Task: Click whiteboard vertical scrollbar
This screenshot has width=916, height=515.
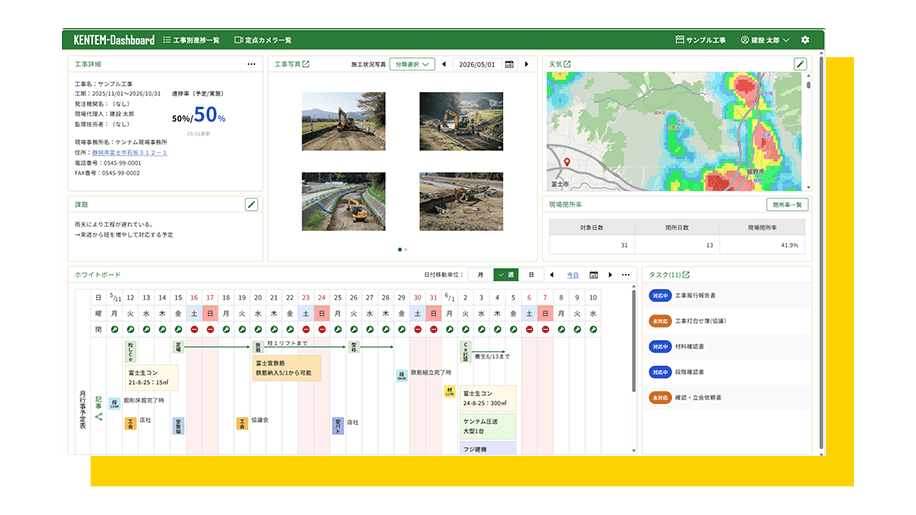Action: point(633,342)
